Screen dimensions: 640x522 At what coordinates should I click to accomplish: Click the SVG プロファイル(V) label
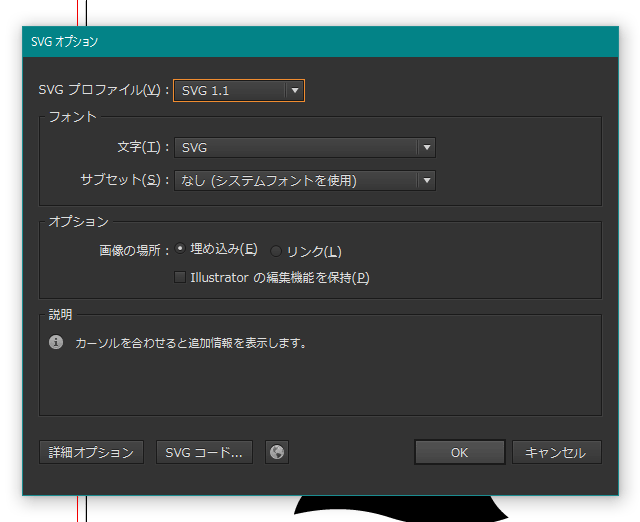(104, 90)
